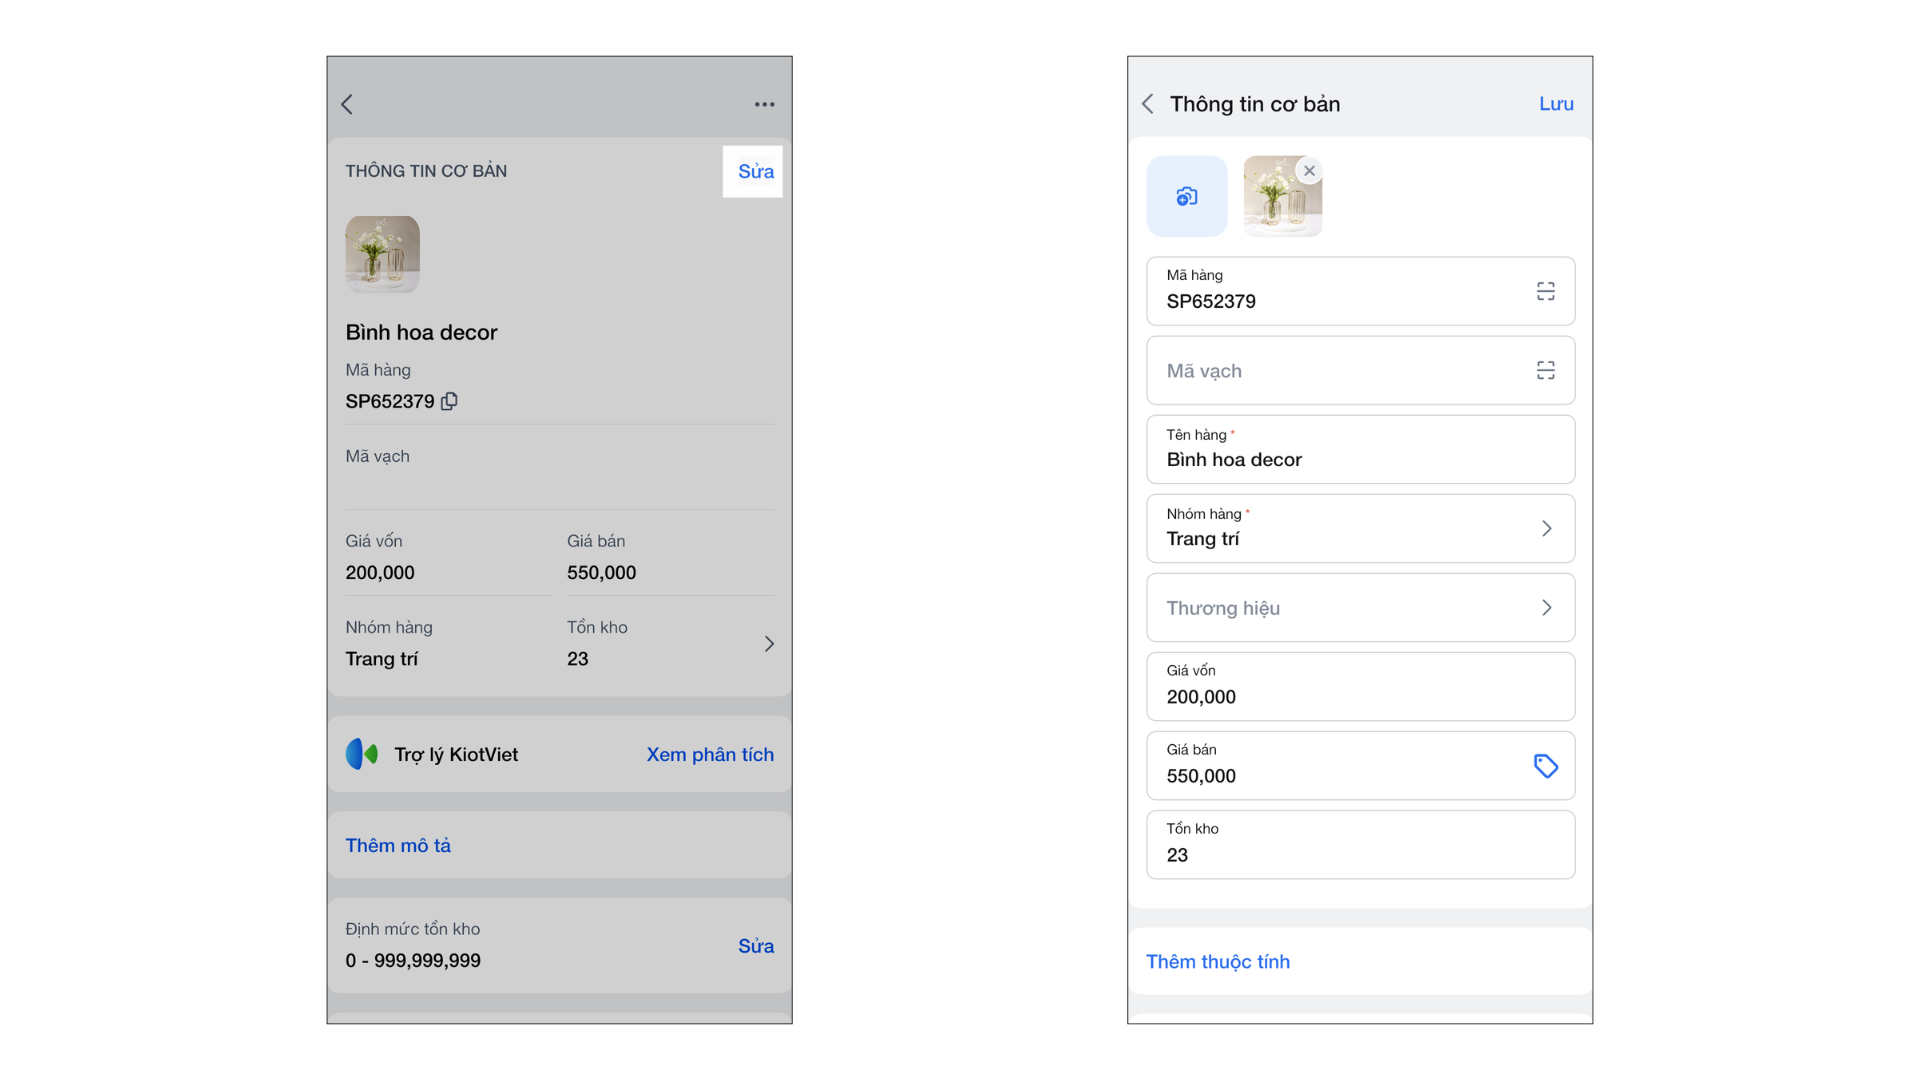Go back from Thông tin cơ bản screen

1148,104
